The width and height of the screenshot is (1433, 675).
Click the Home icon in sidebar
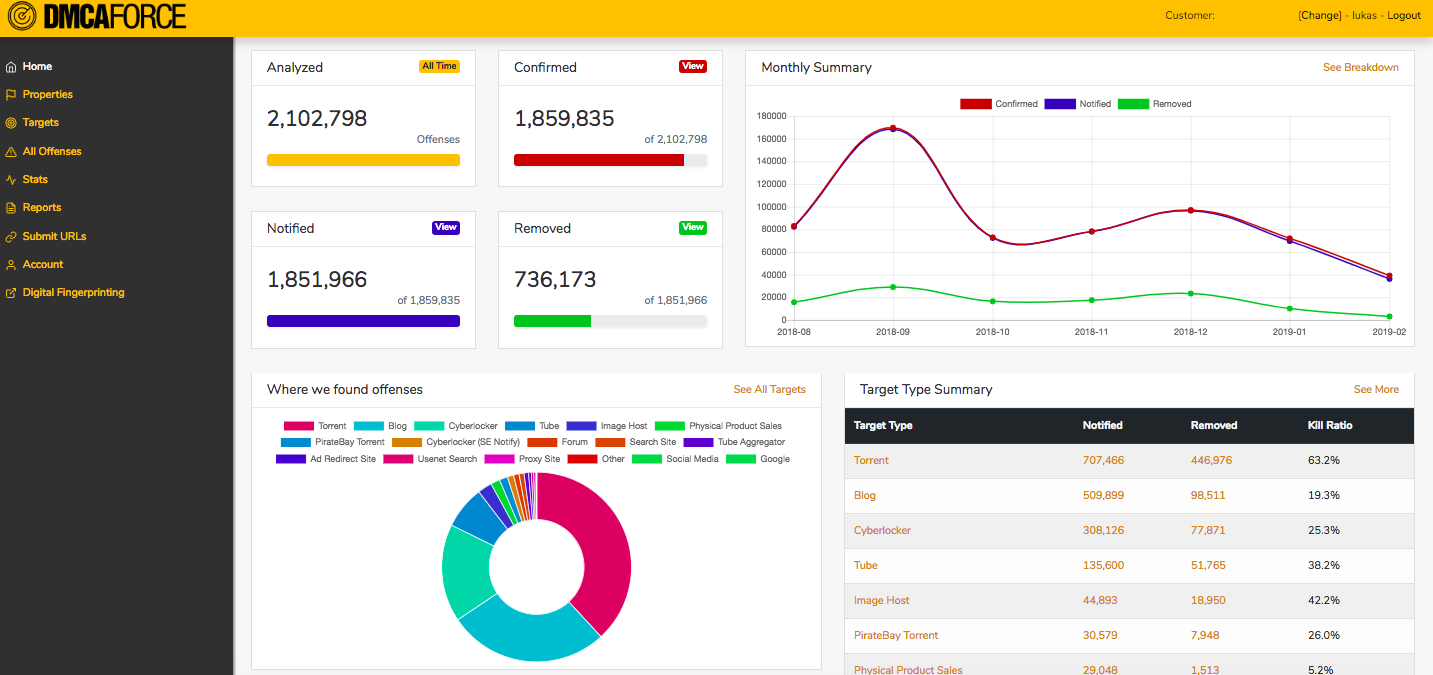click(x=11, y=67)
